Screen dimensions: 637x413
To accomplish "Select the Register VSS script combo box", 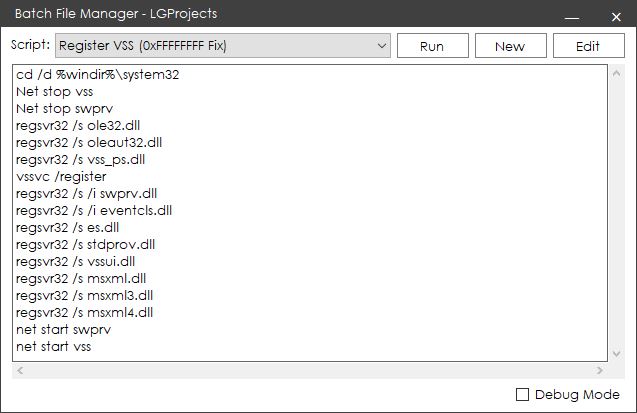I will coord(223,45).
